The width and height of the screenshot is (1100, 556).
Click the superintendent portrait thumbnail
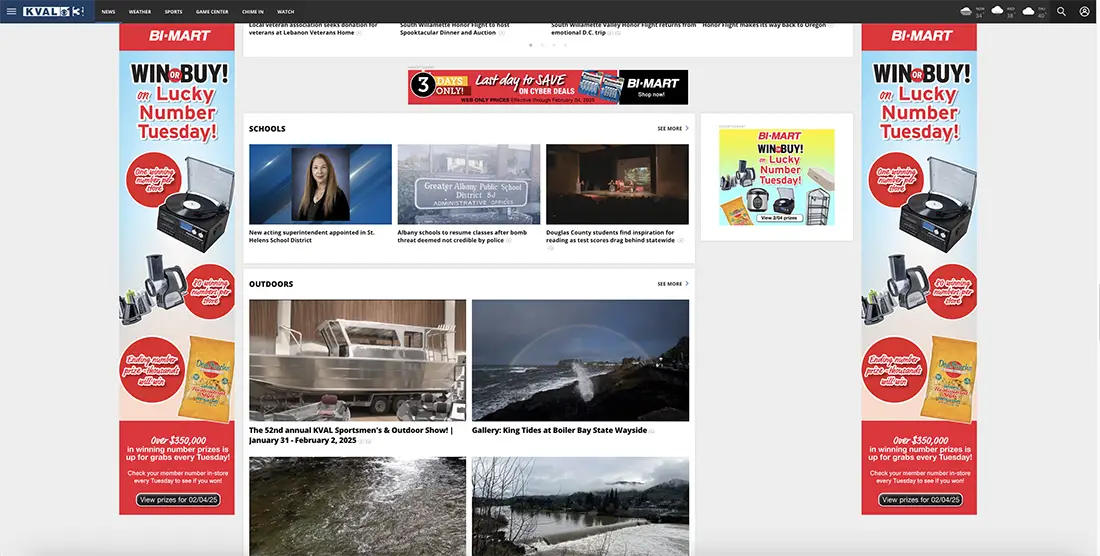pos(321,184)
